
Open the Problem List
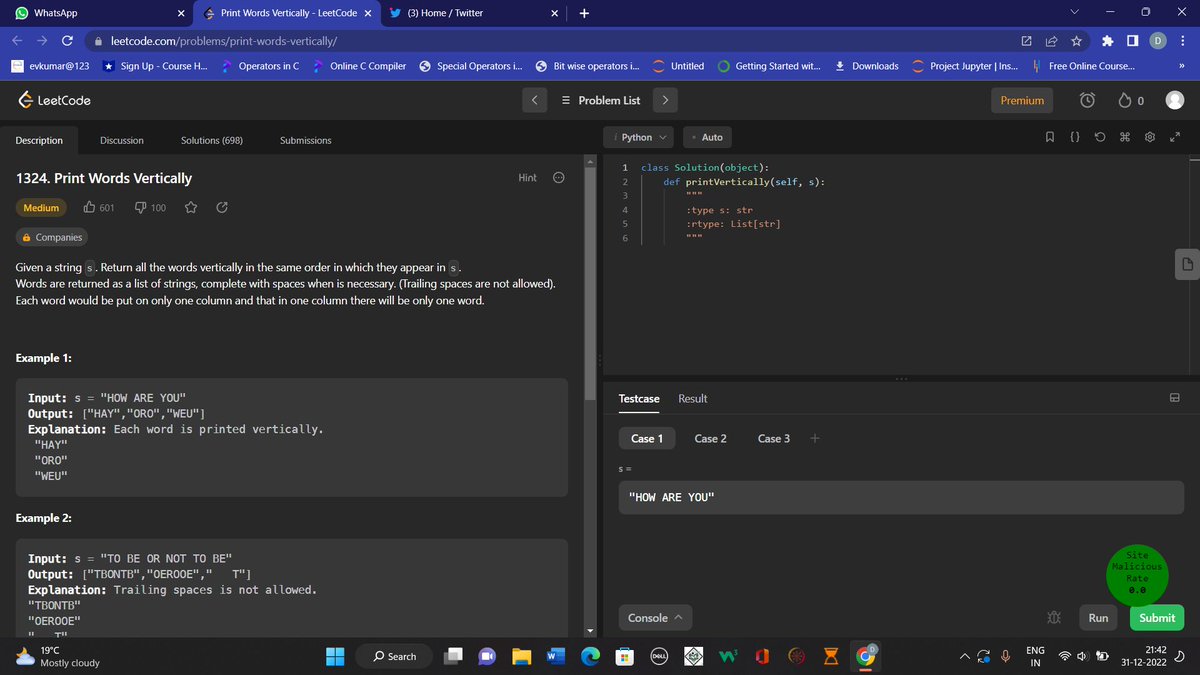pos(601,100)
